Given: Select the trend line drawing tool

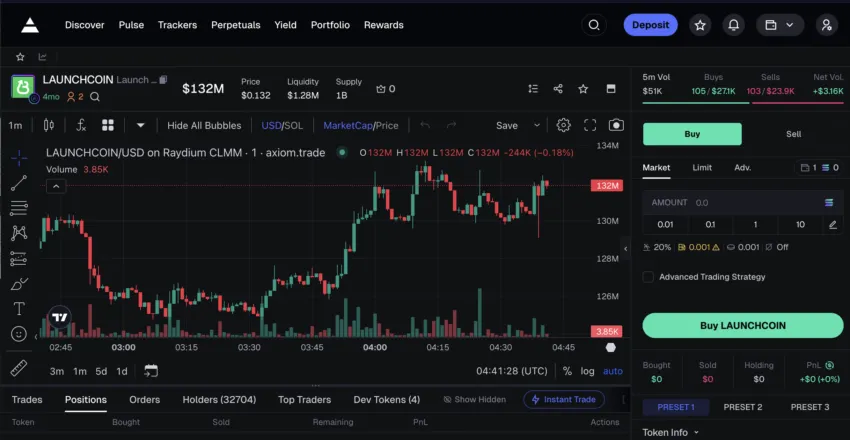Looking at the screenshot, I should point(19,183).
